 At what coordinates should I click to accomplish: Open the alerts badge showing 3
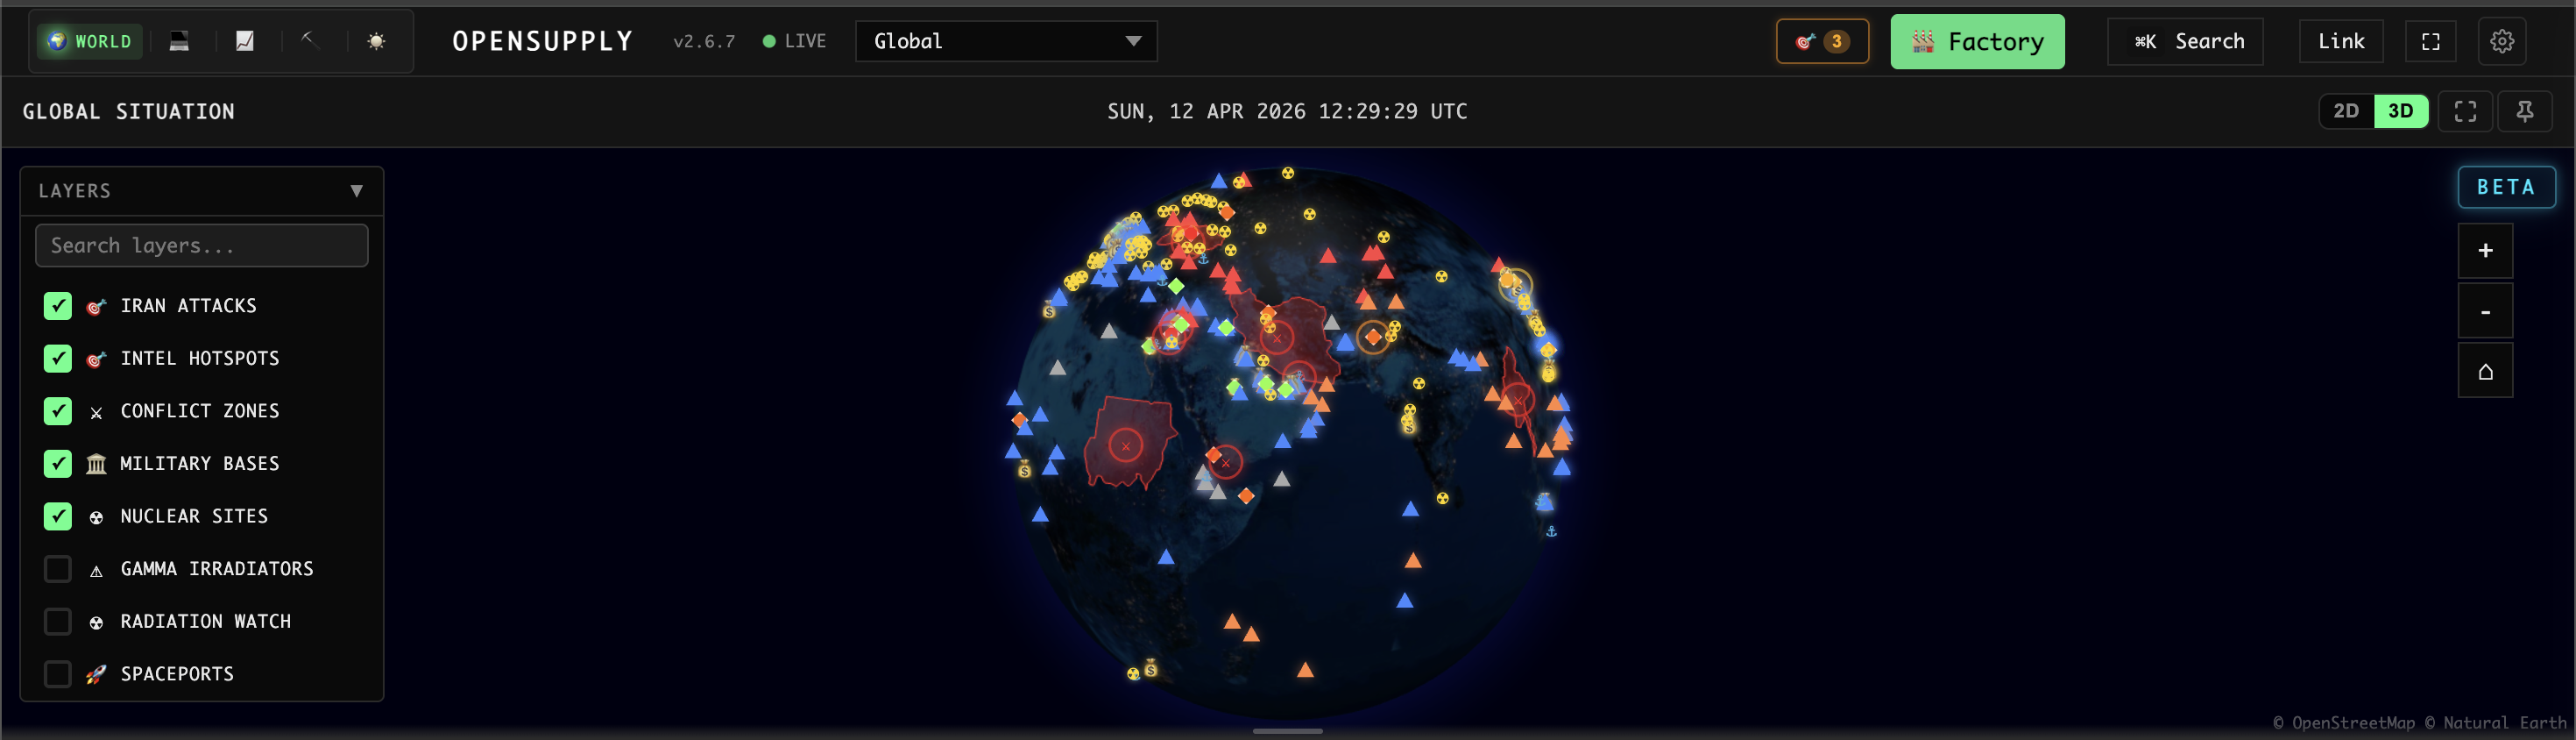(1822, 41)
